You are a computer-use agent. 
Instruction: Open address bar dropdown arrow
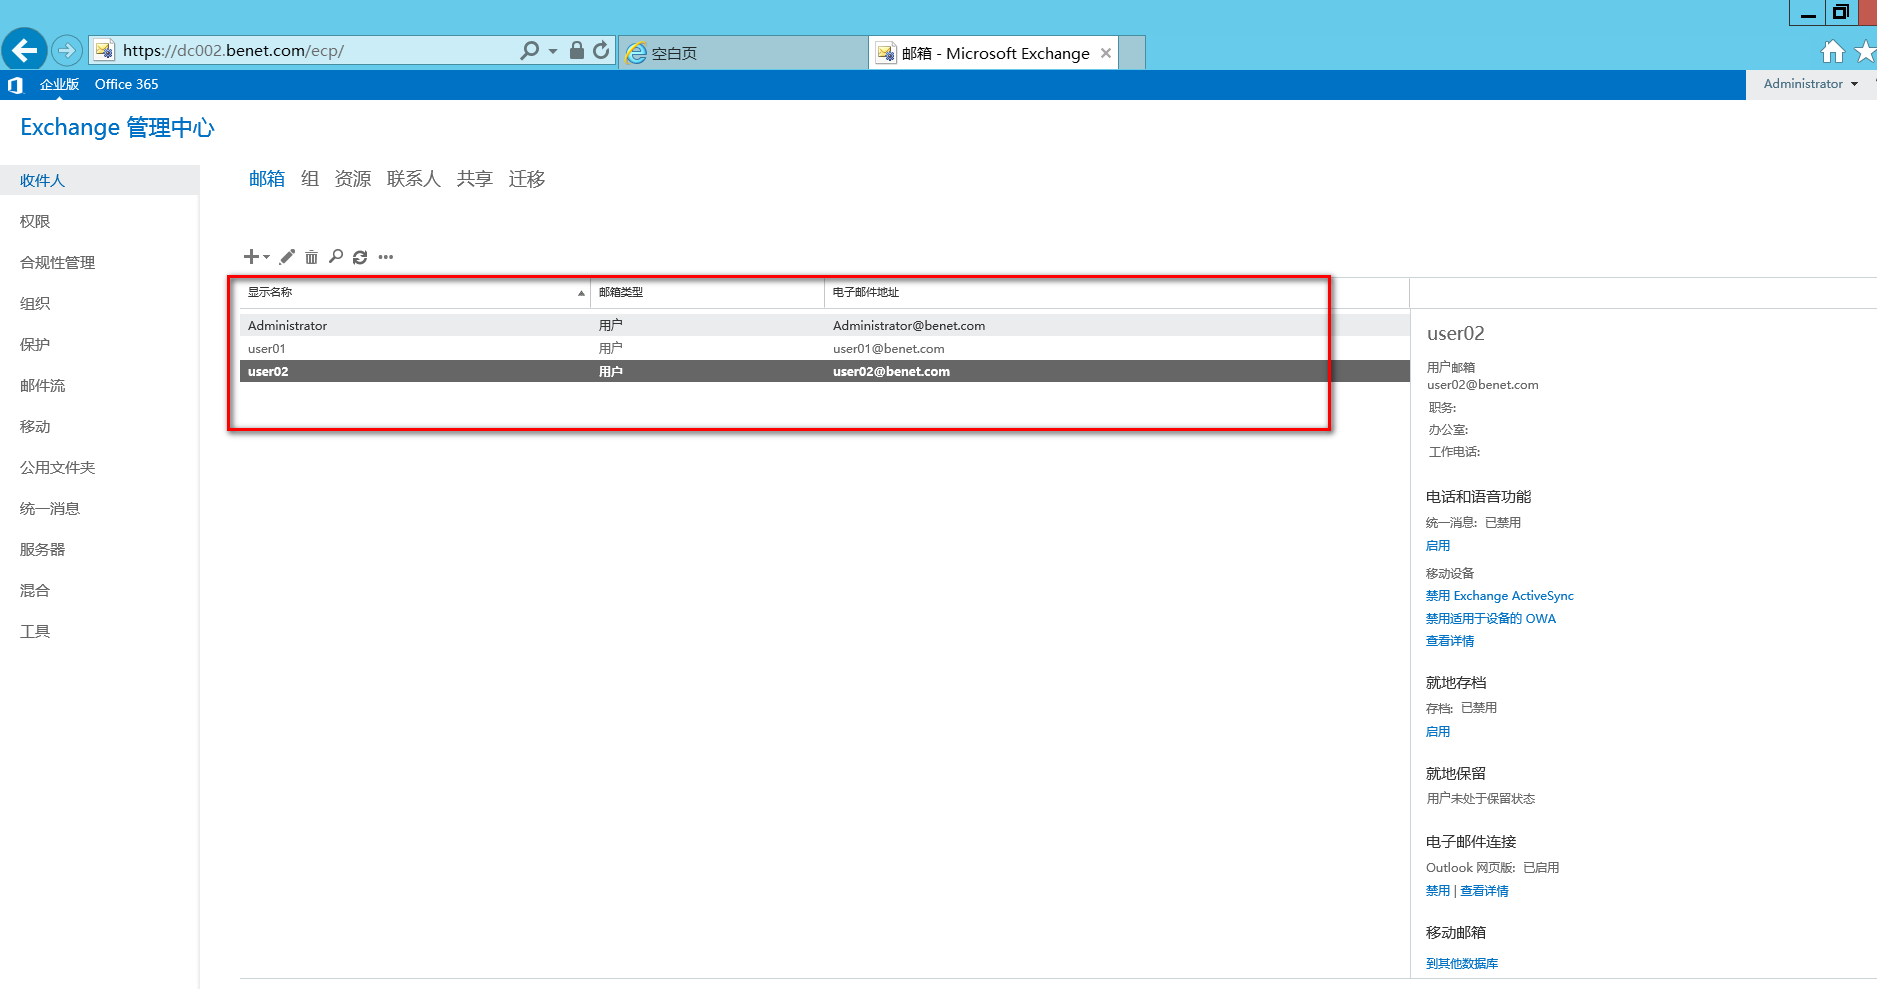[x=553, y=51]
